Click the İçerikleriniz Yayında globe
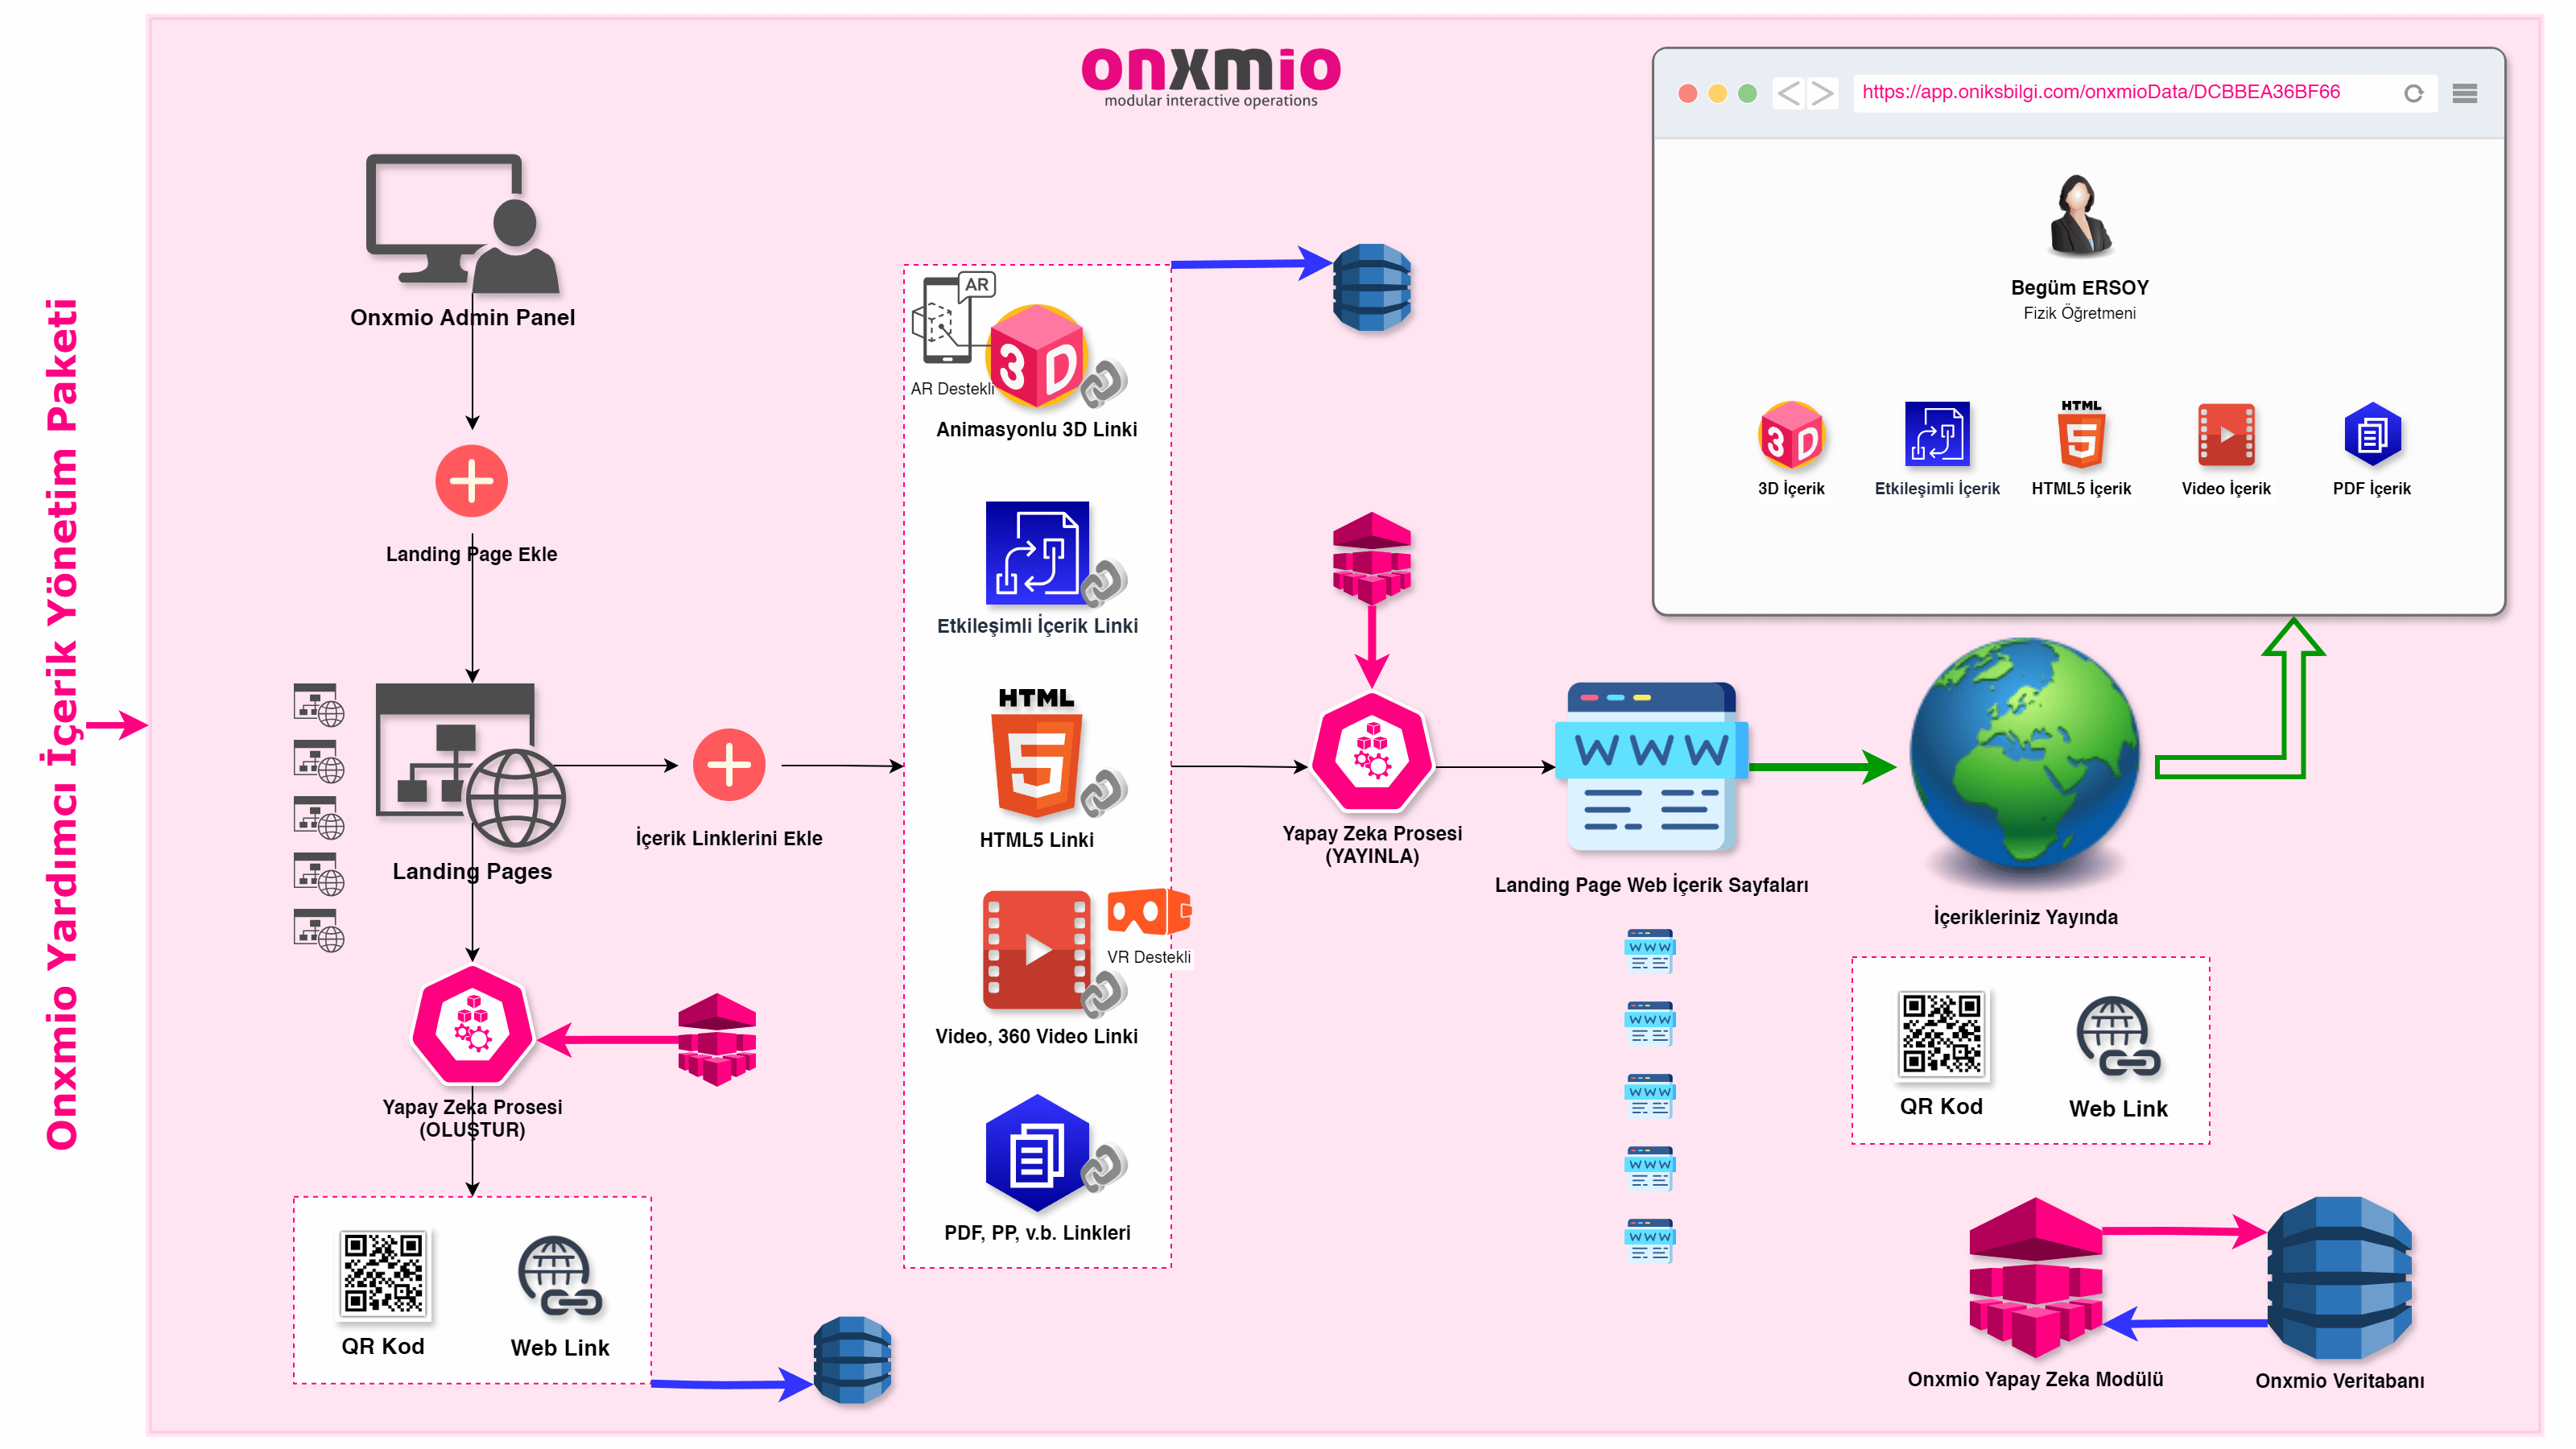This screenshot has width=2576, height=1449. pos(2024,752)
